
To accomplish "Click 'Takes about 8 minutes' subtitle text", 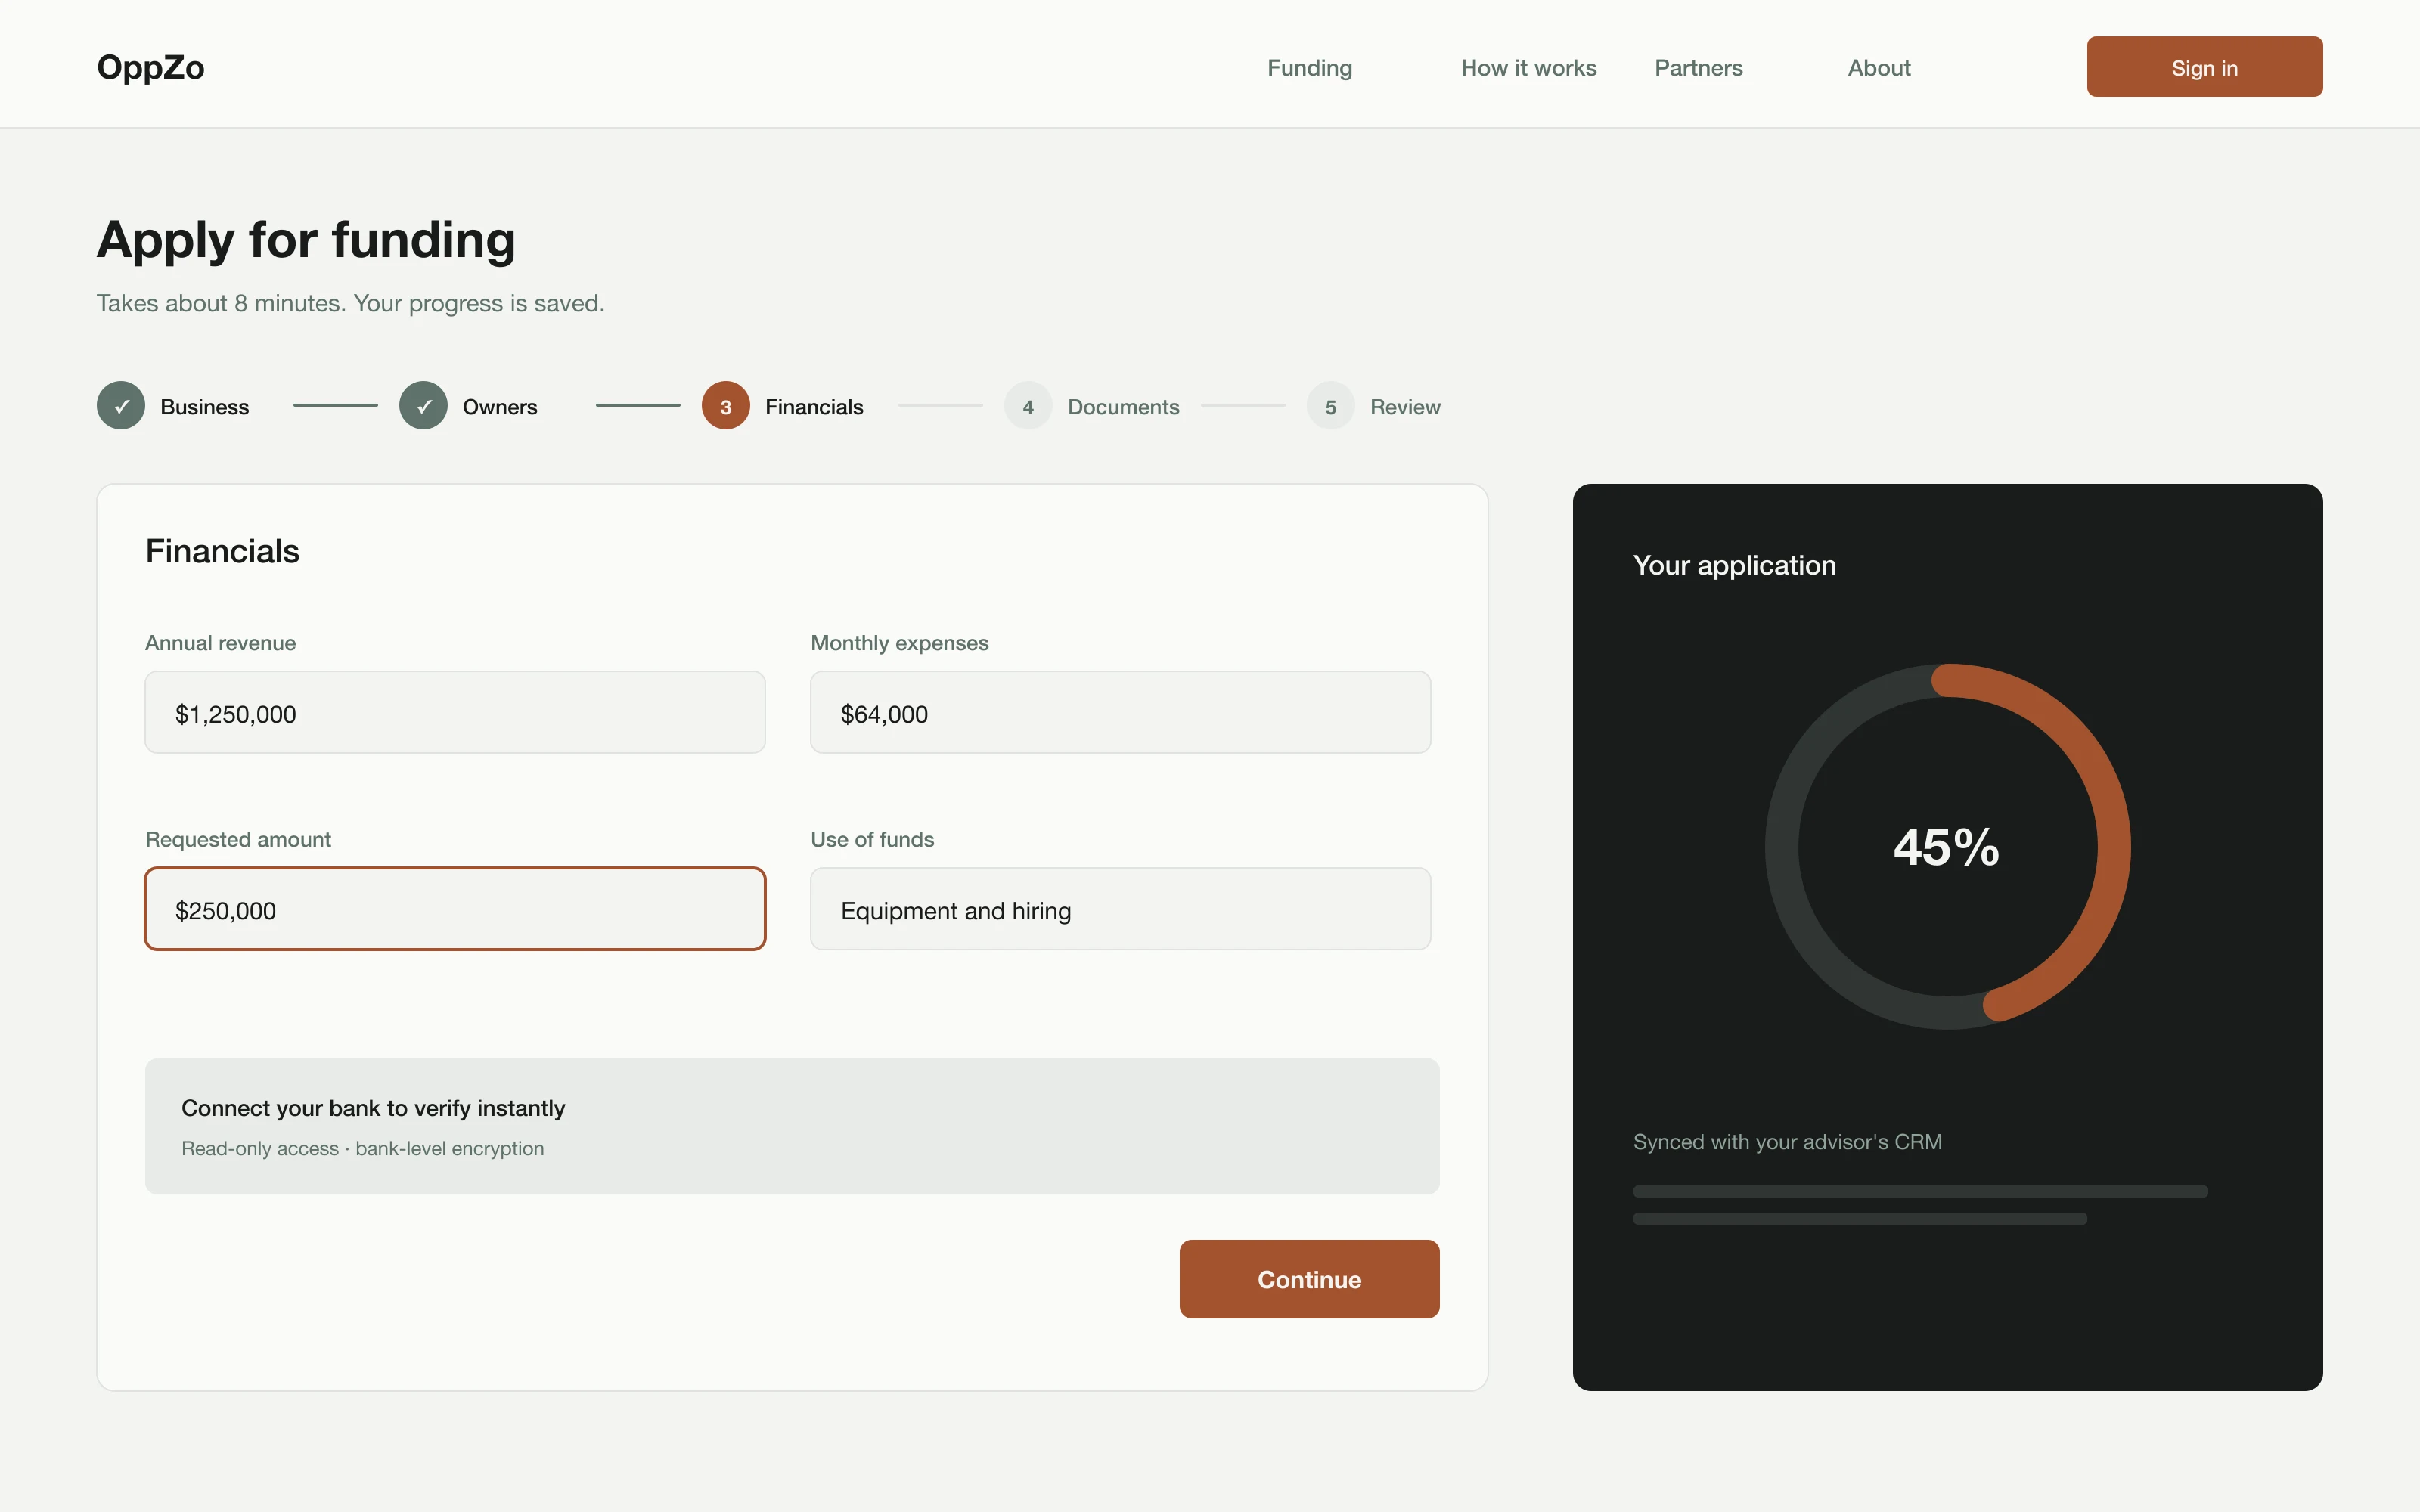I will point(350,303).
